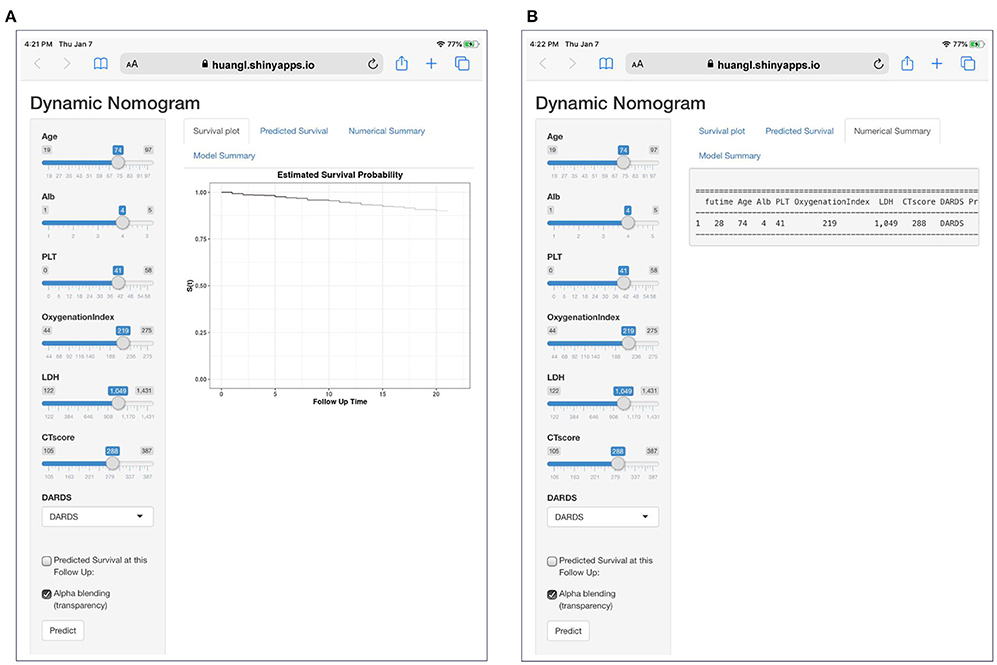
Task: Switch to Predicted Survival tab in panel A
Action: pos(294,131)
